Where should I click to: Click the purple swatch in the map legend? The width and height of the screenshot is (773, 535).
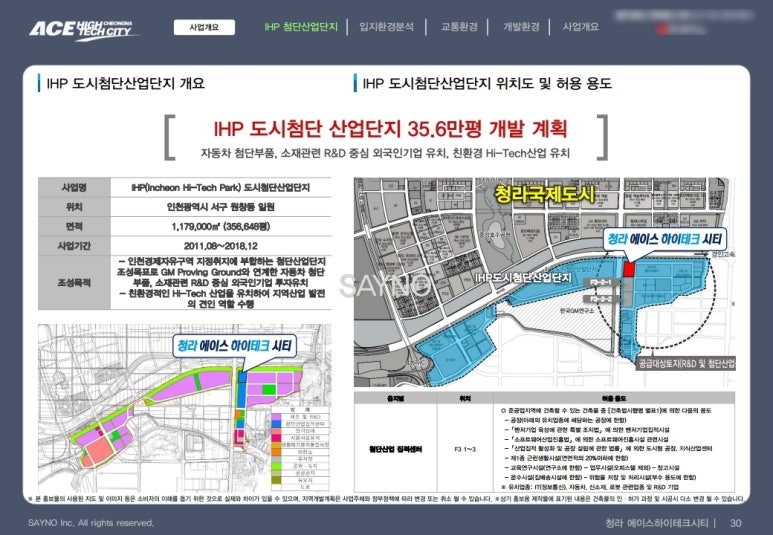point(277,417)
